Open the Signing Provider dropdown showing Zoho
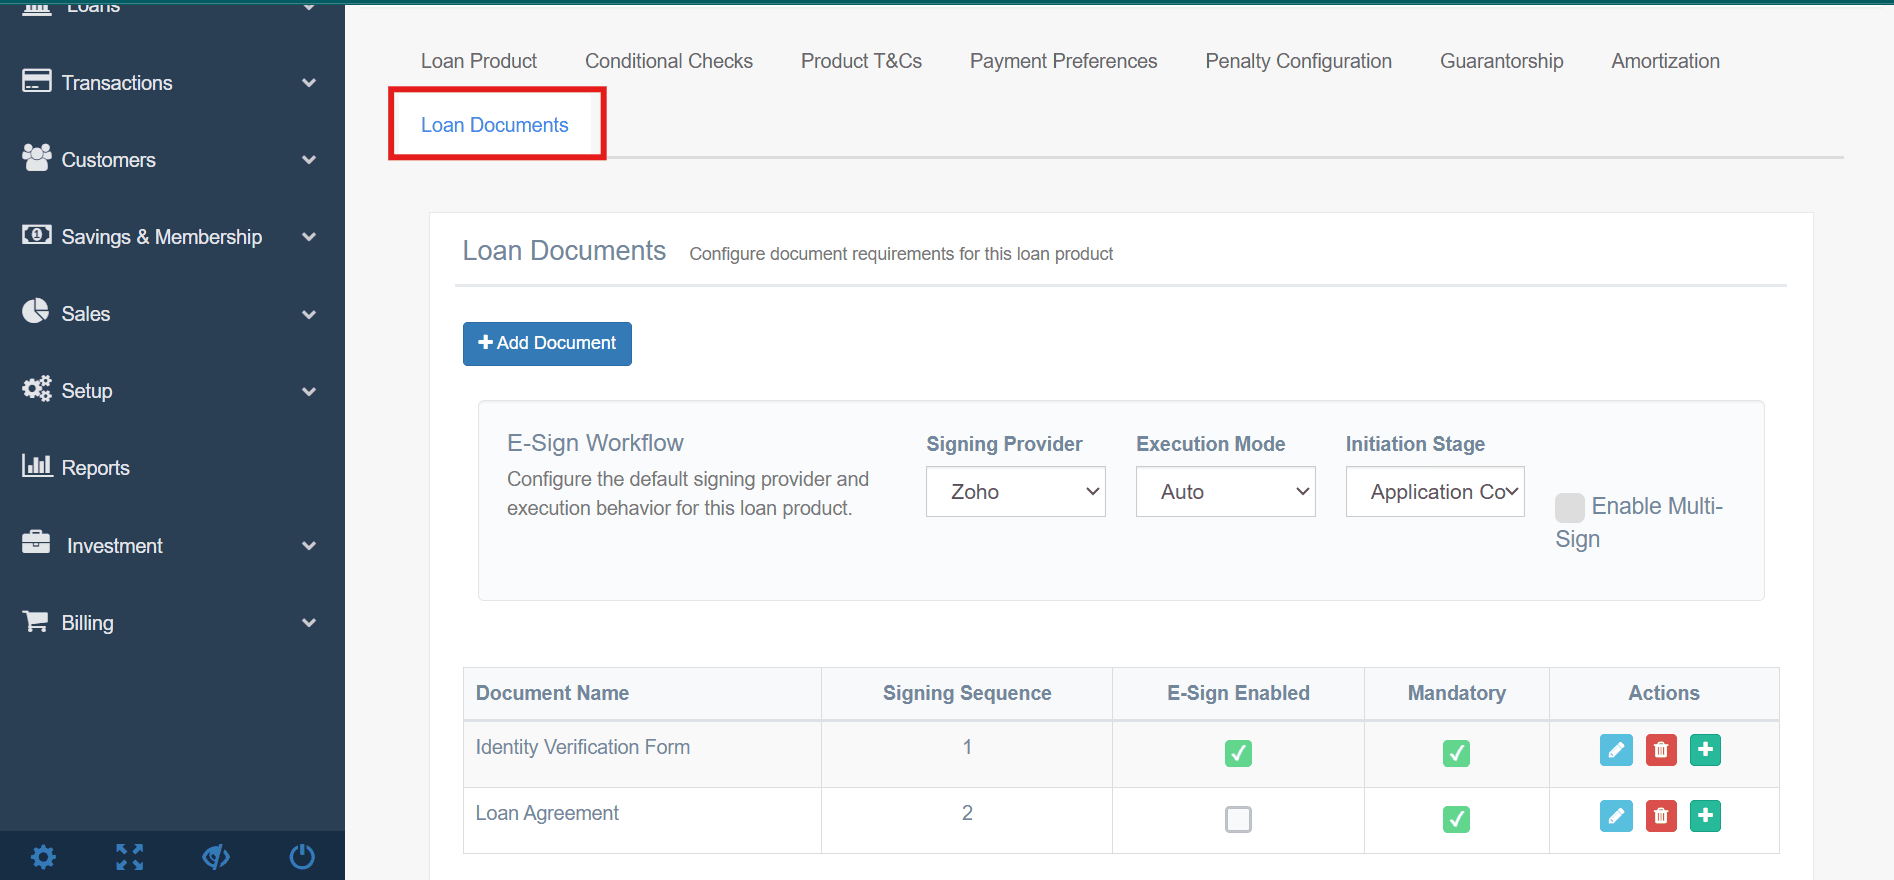 (1015, 491)
